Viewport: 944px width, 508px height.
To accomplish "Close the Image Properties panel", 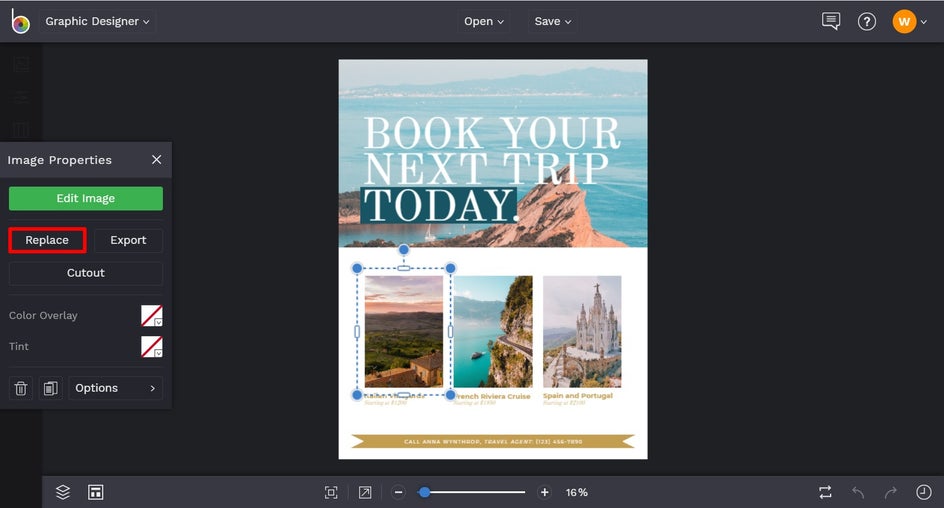I will coord(157,160).
